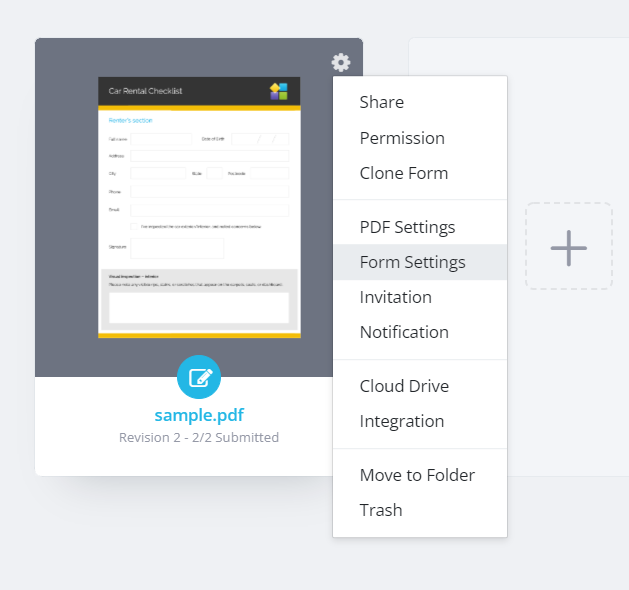
Task: Send the form to Trash
Action: (381, 510)
